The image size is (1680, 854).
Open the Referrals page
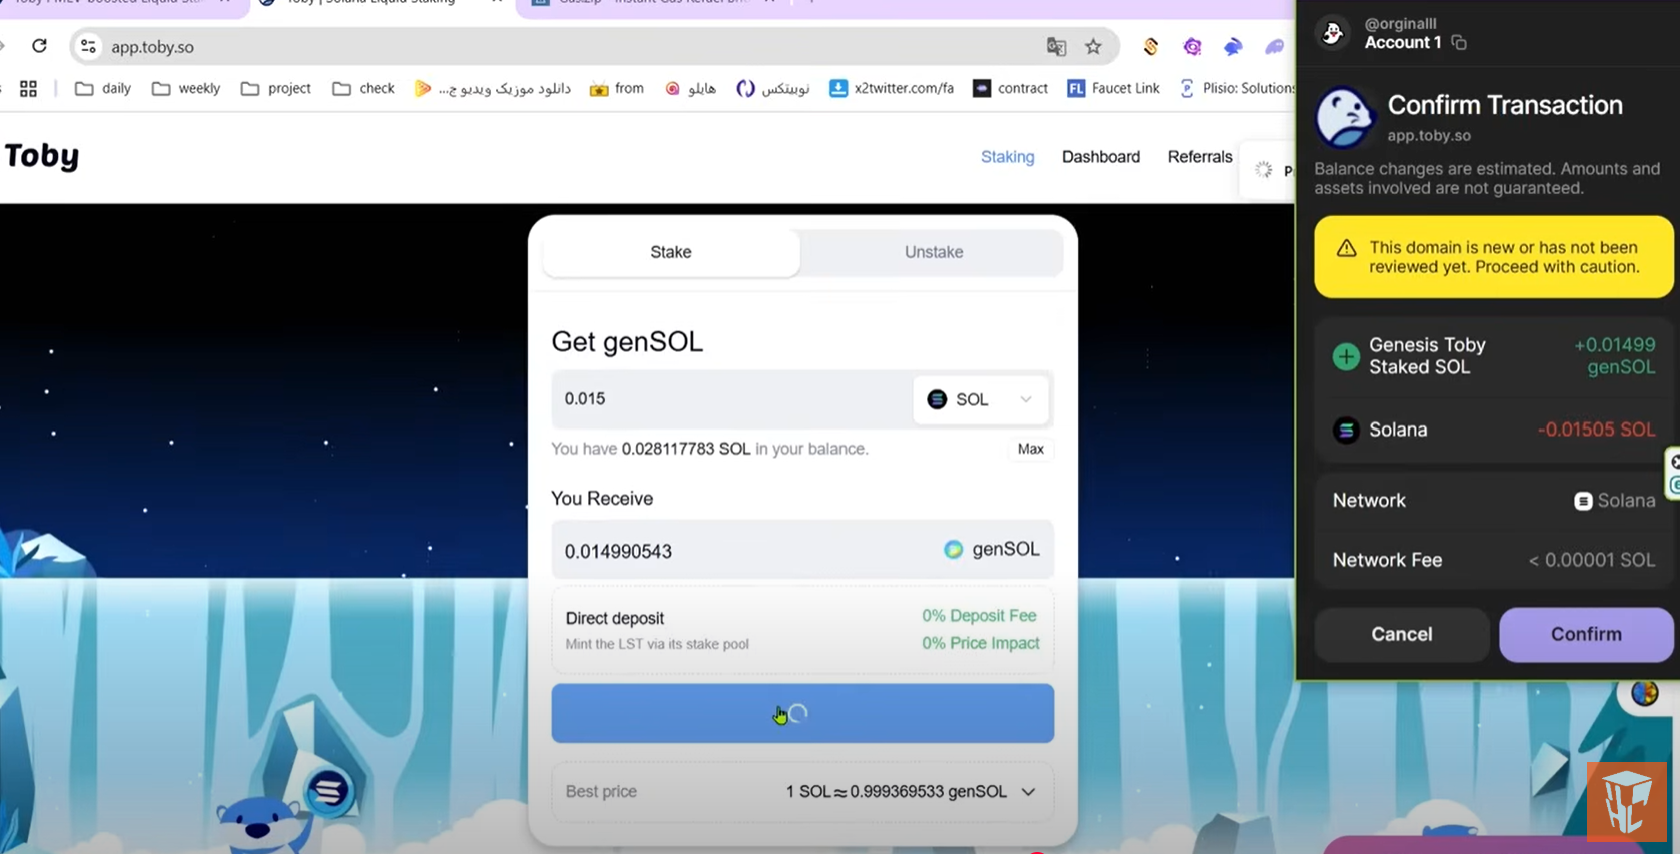pos(1199,157)
